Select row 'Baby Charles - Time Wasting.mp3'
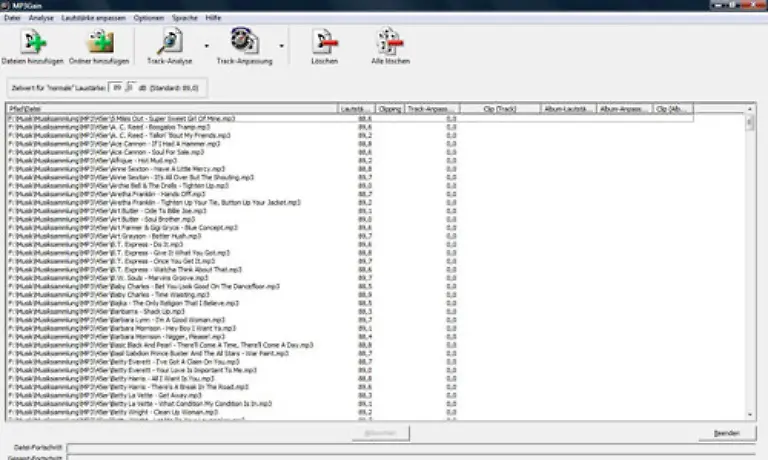768x460 pixels. click(x=350, y=294)
